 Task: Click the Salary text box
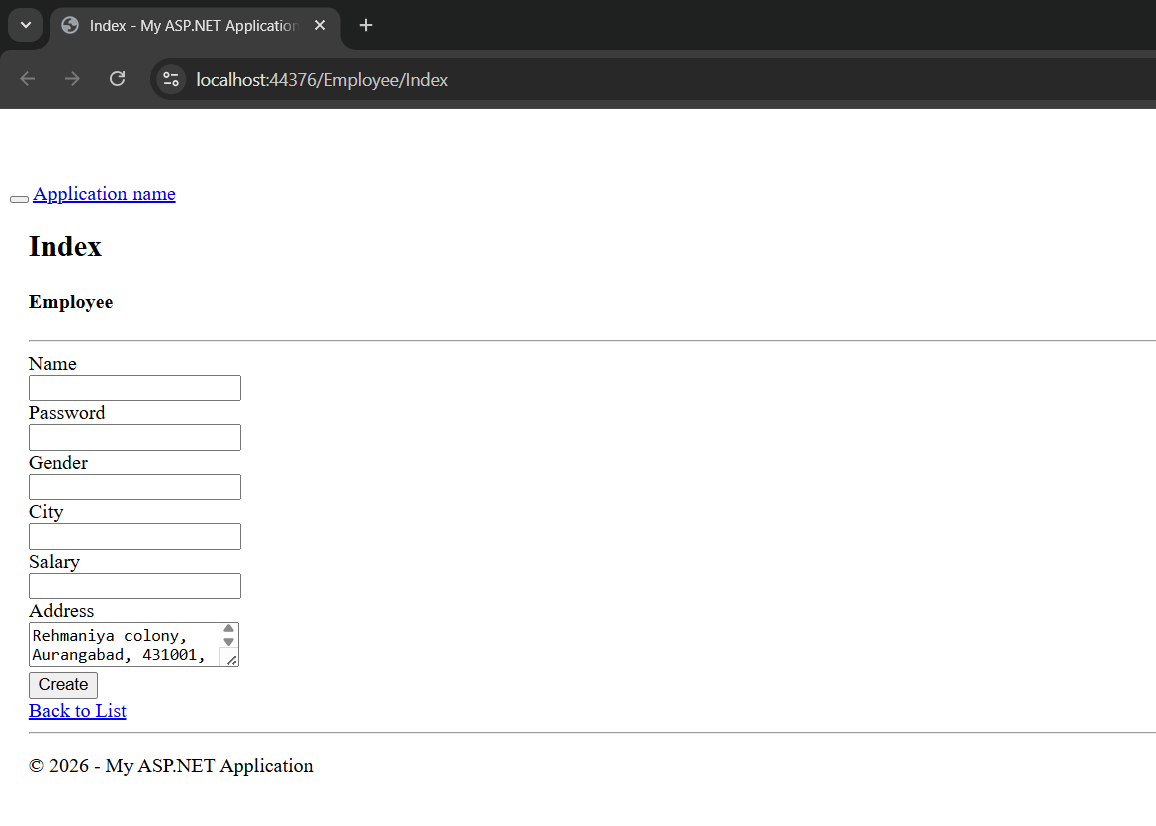[135, 586]
